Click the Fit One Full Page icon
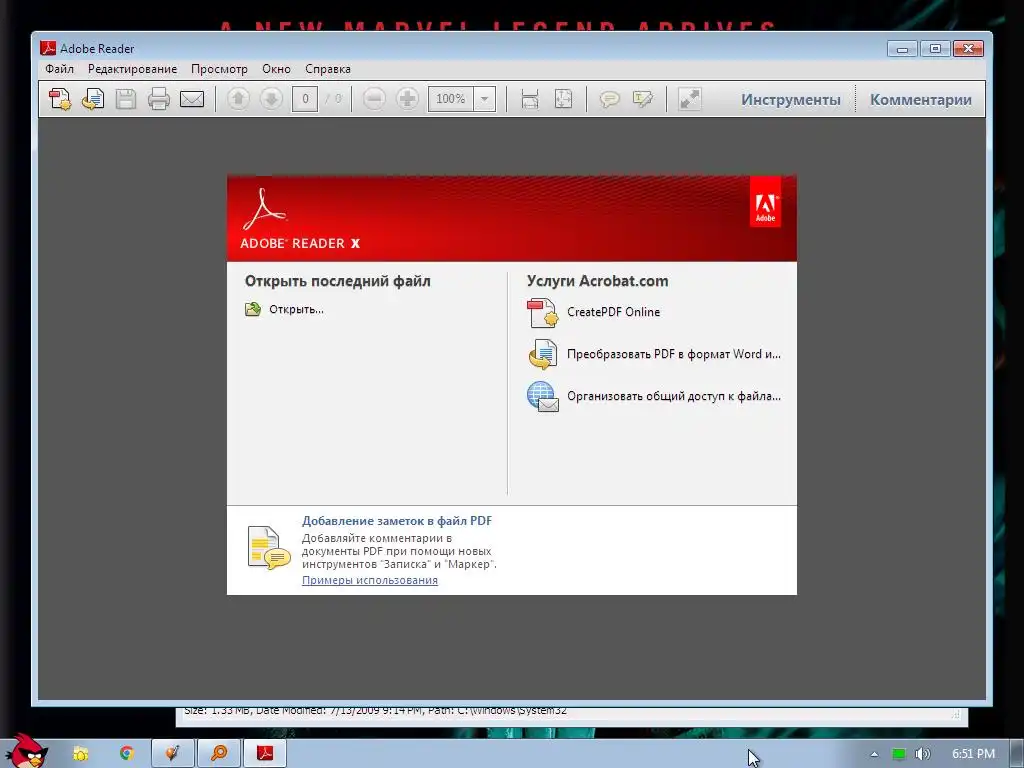The width and height of the screenshot is (1024, 768). click(x=563, y=99)
